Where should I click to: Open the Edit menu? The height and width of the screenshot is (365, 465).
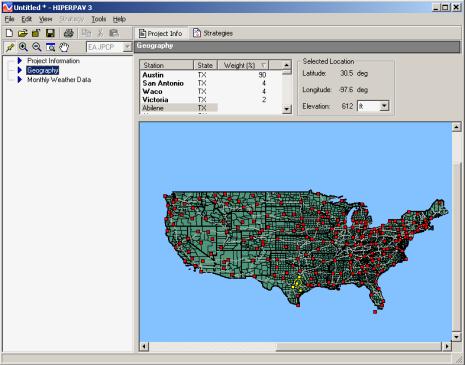point(27,19)
